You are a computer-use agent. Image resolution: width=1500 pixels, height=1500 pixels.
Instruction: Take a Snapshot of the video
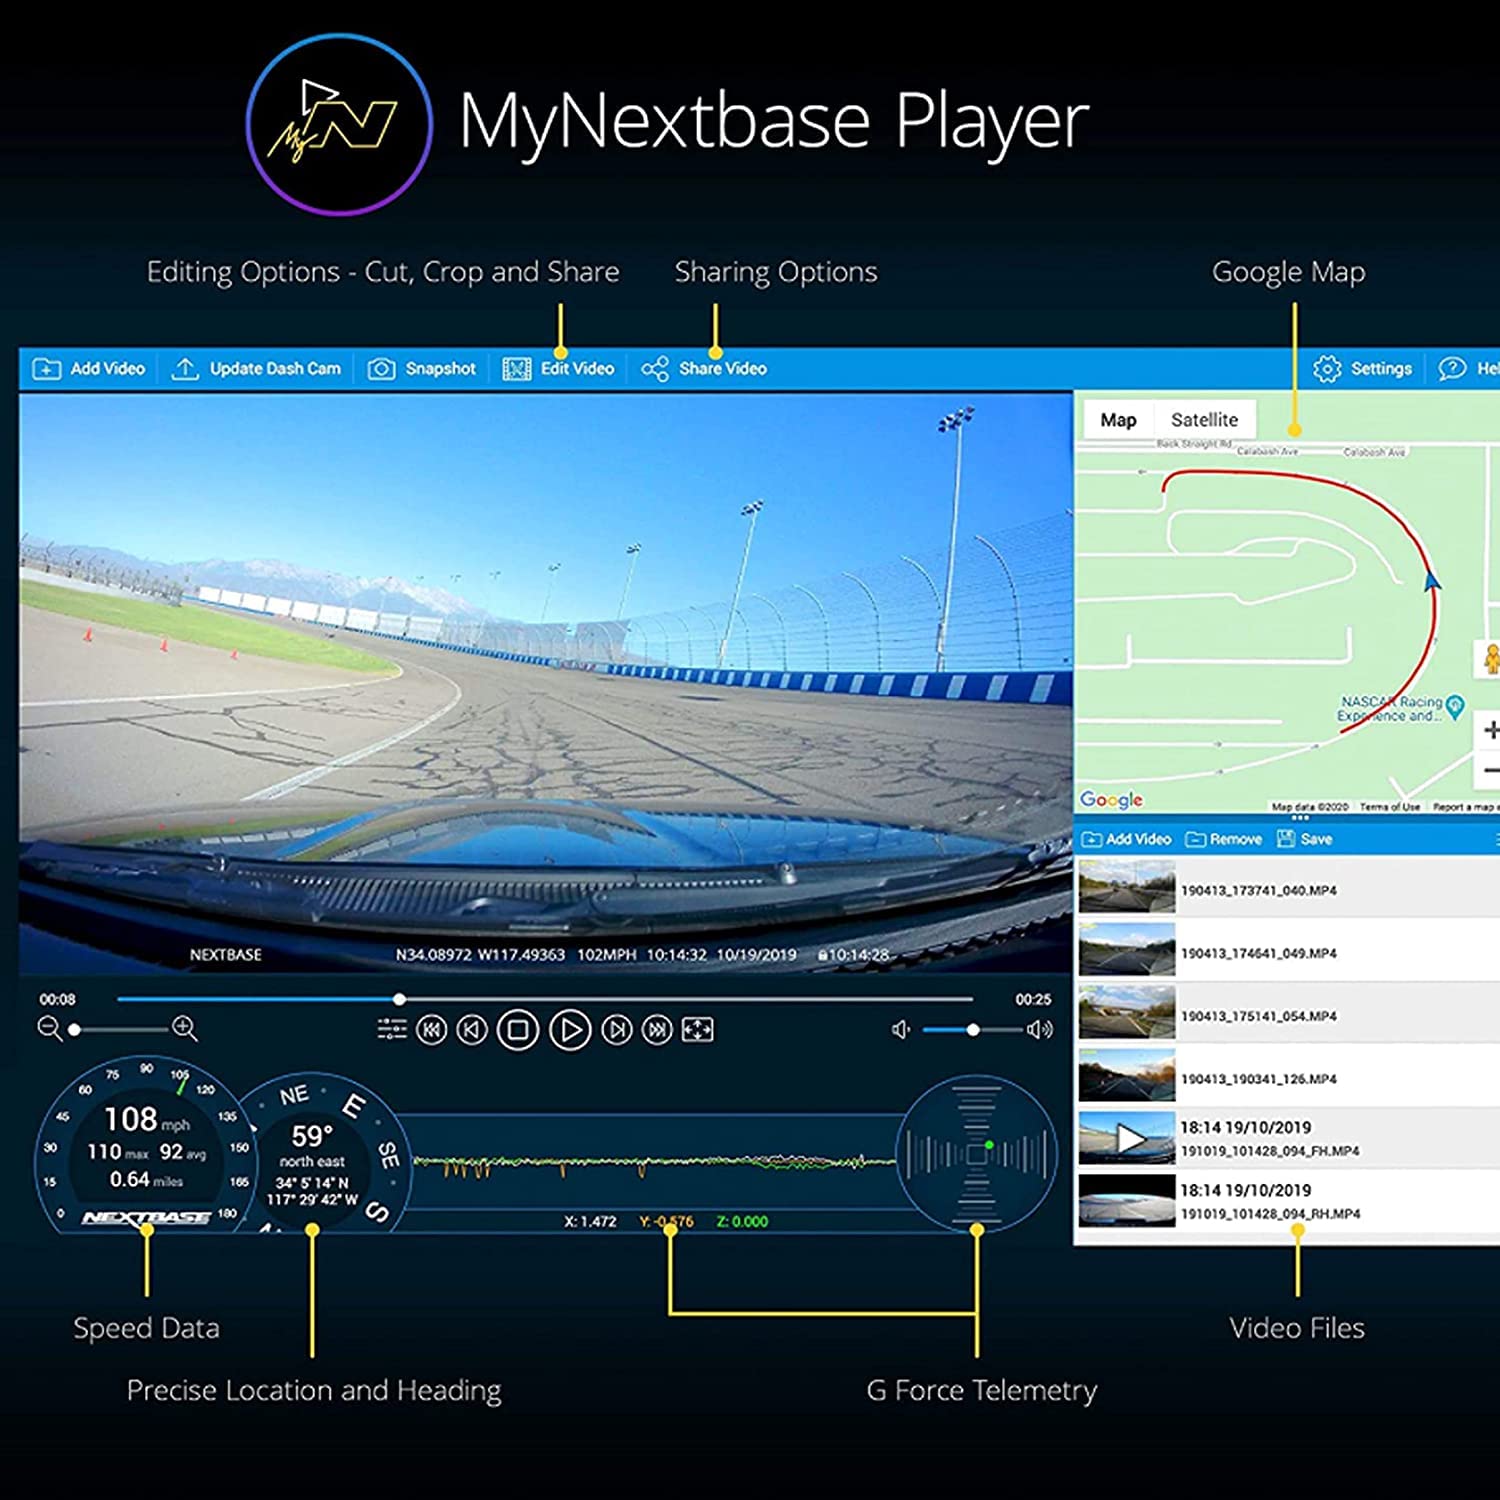click(422, 369)
